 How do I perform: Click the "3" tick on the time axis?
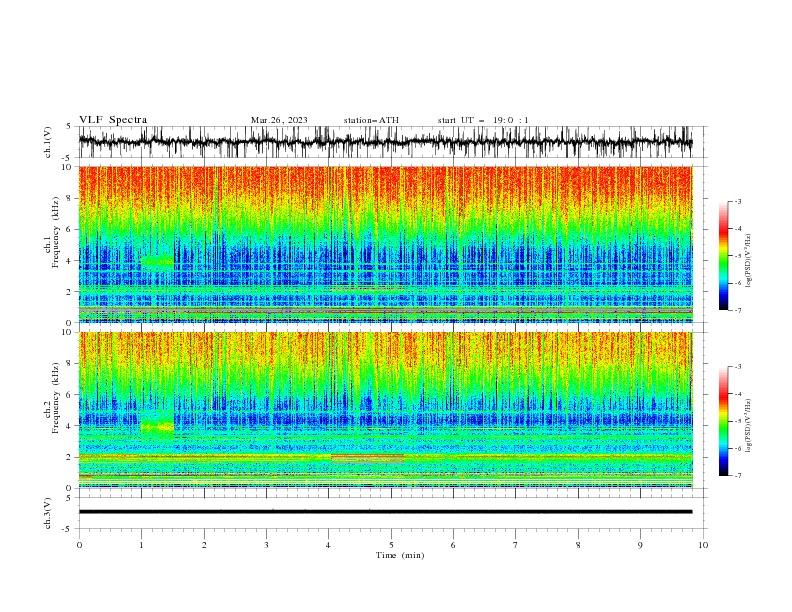[266, 545]
